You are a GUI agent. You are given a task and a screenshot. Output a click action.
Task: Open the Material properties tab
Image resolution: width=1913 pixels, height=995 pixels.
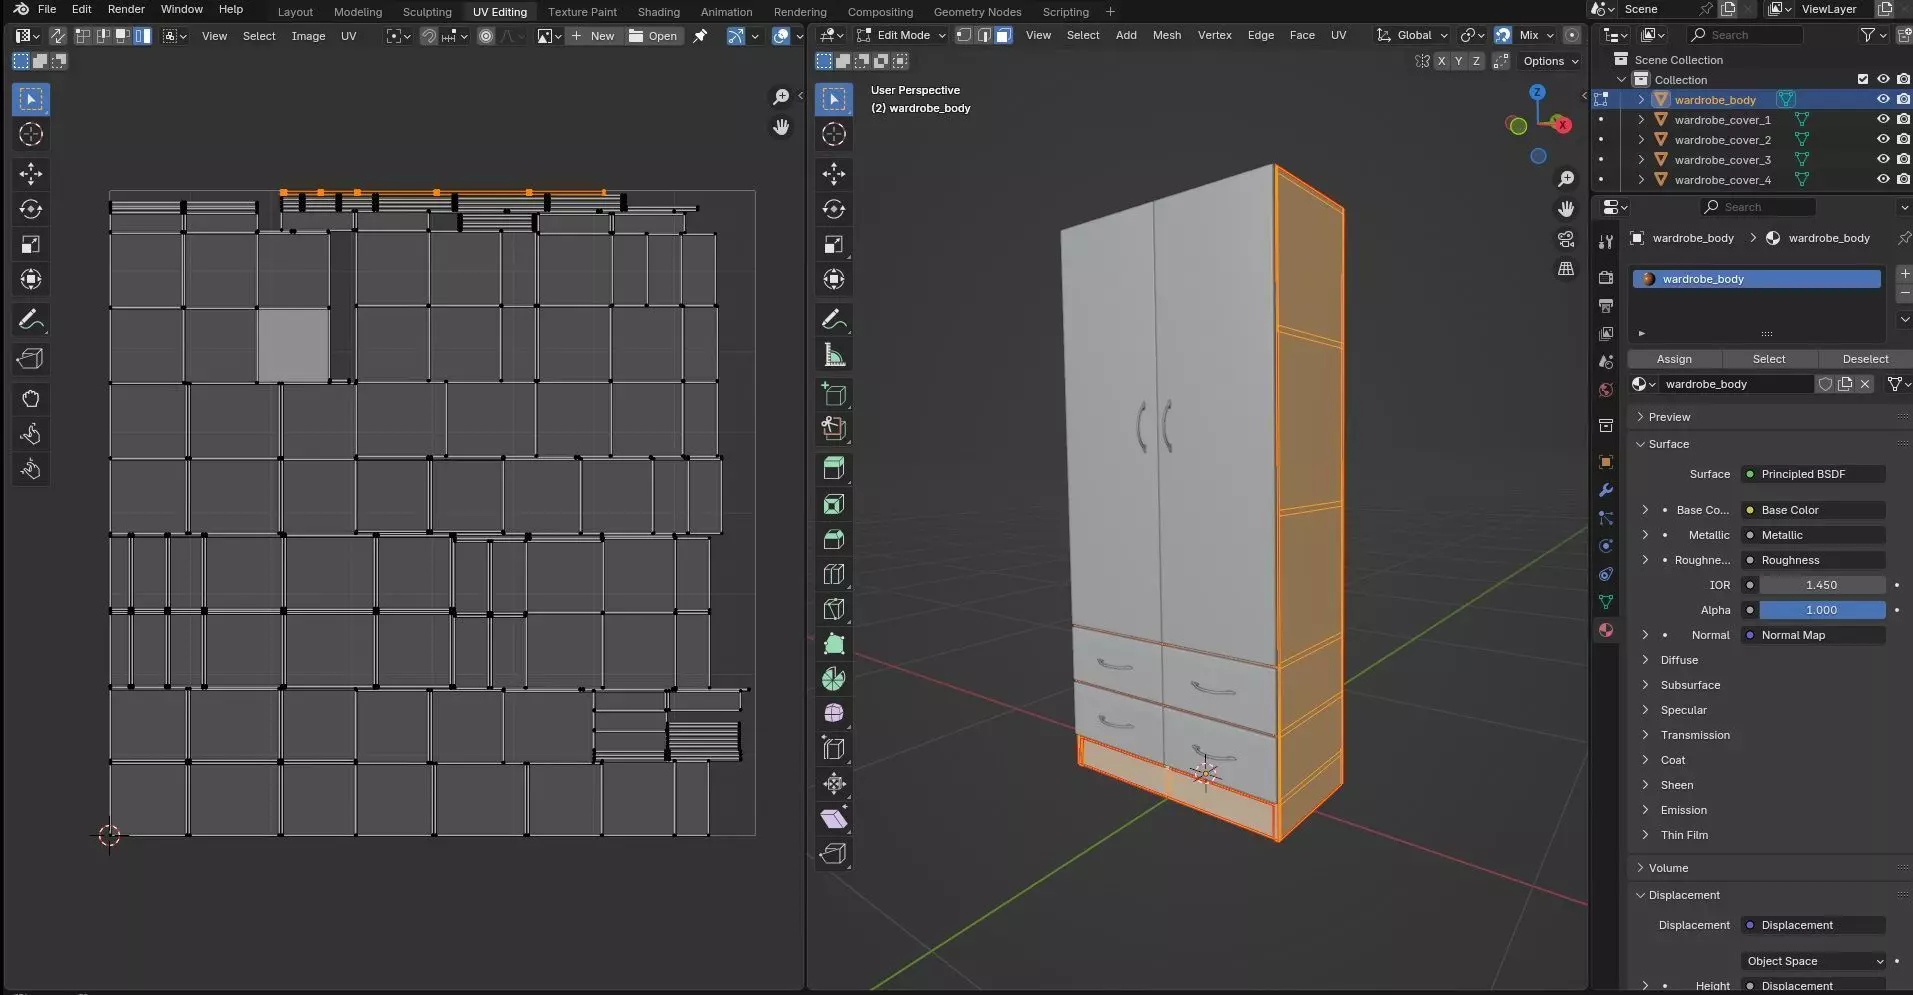click(x=1606, y=630)
